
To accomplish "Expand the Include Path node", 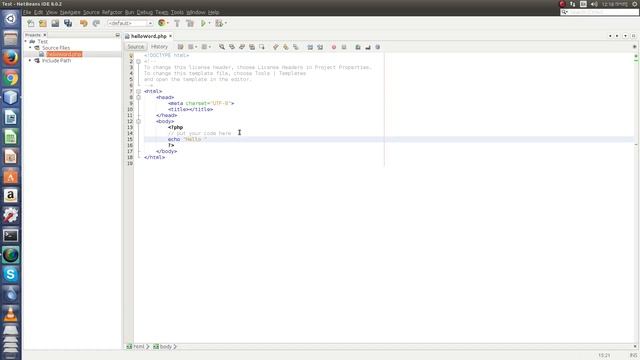I will (30, 60).
